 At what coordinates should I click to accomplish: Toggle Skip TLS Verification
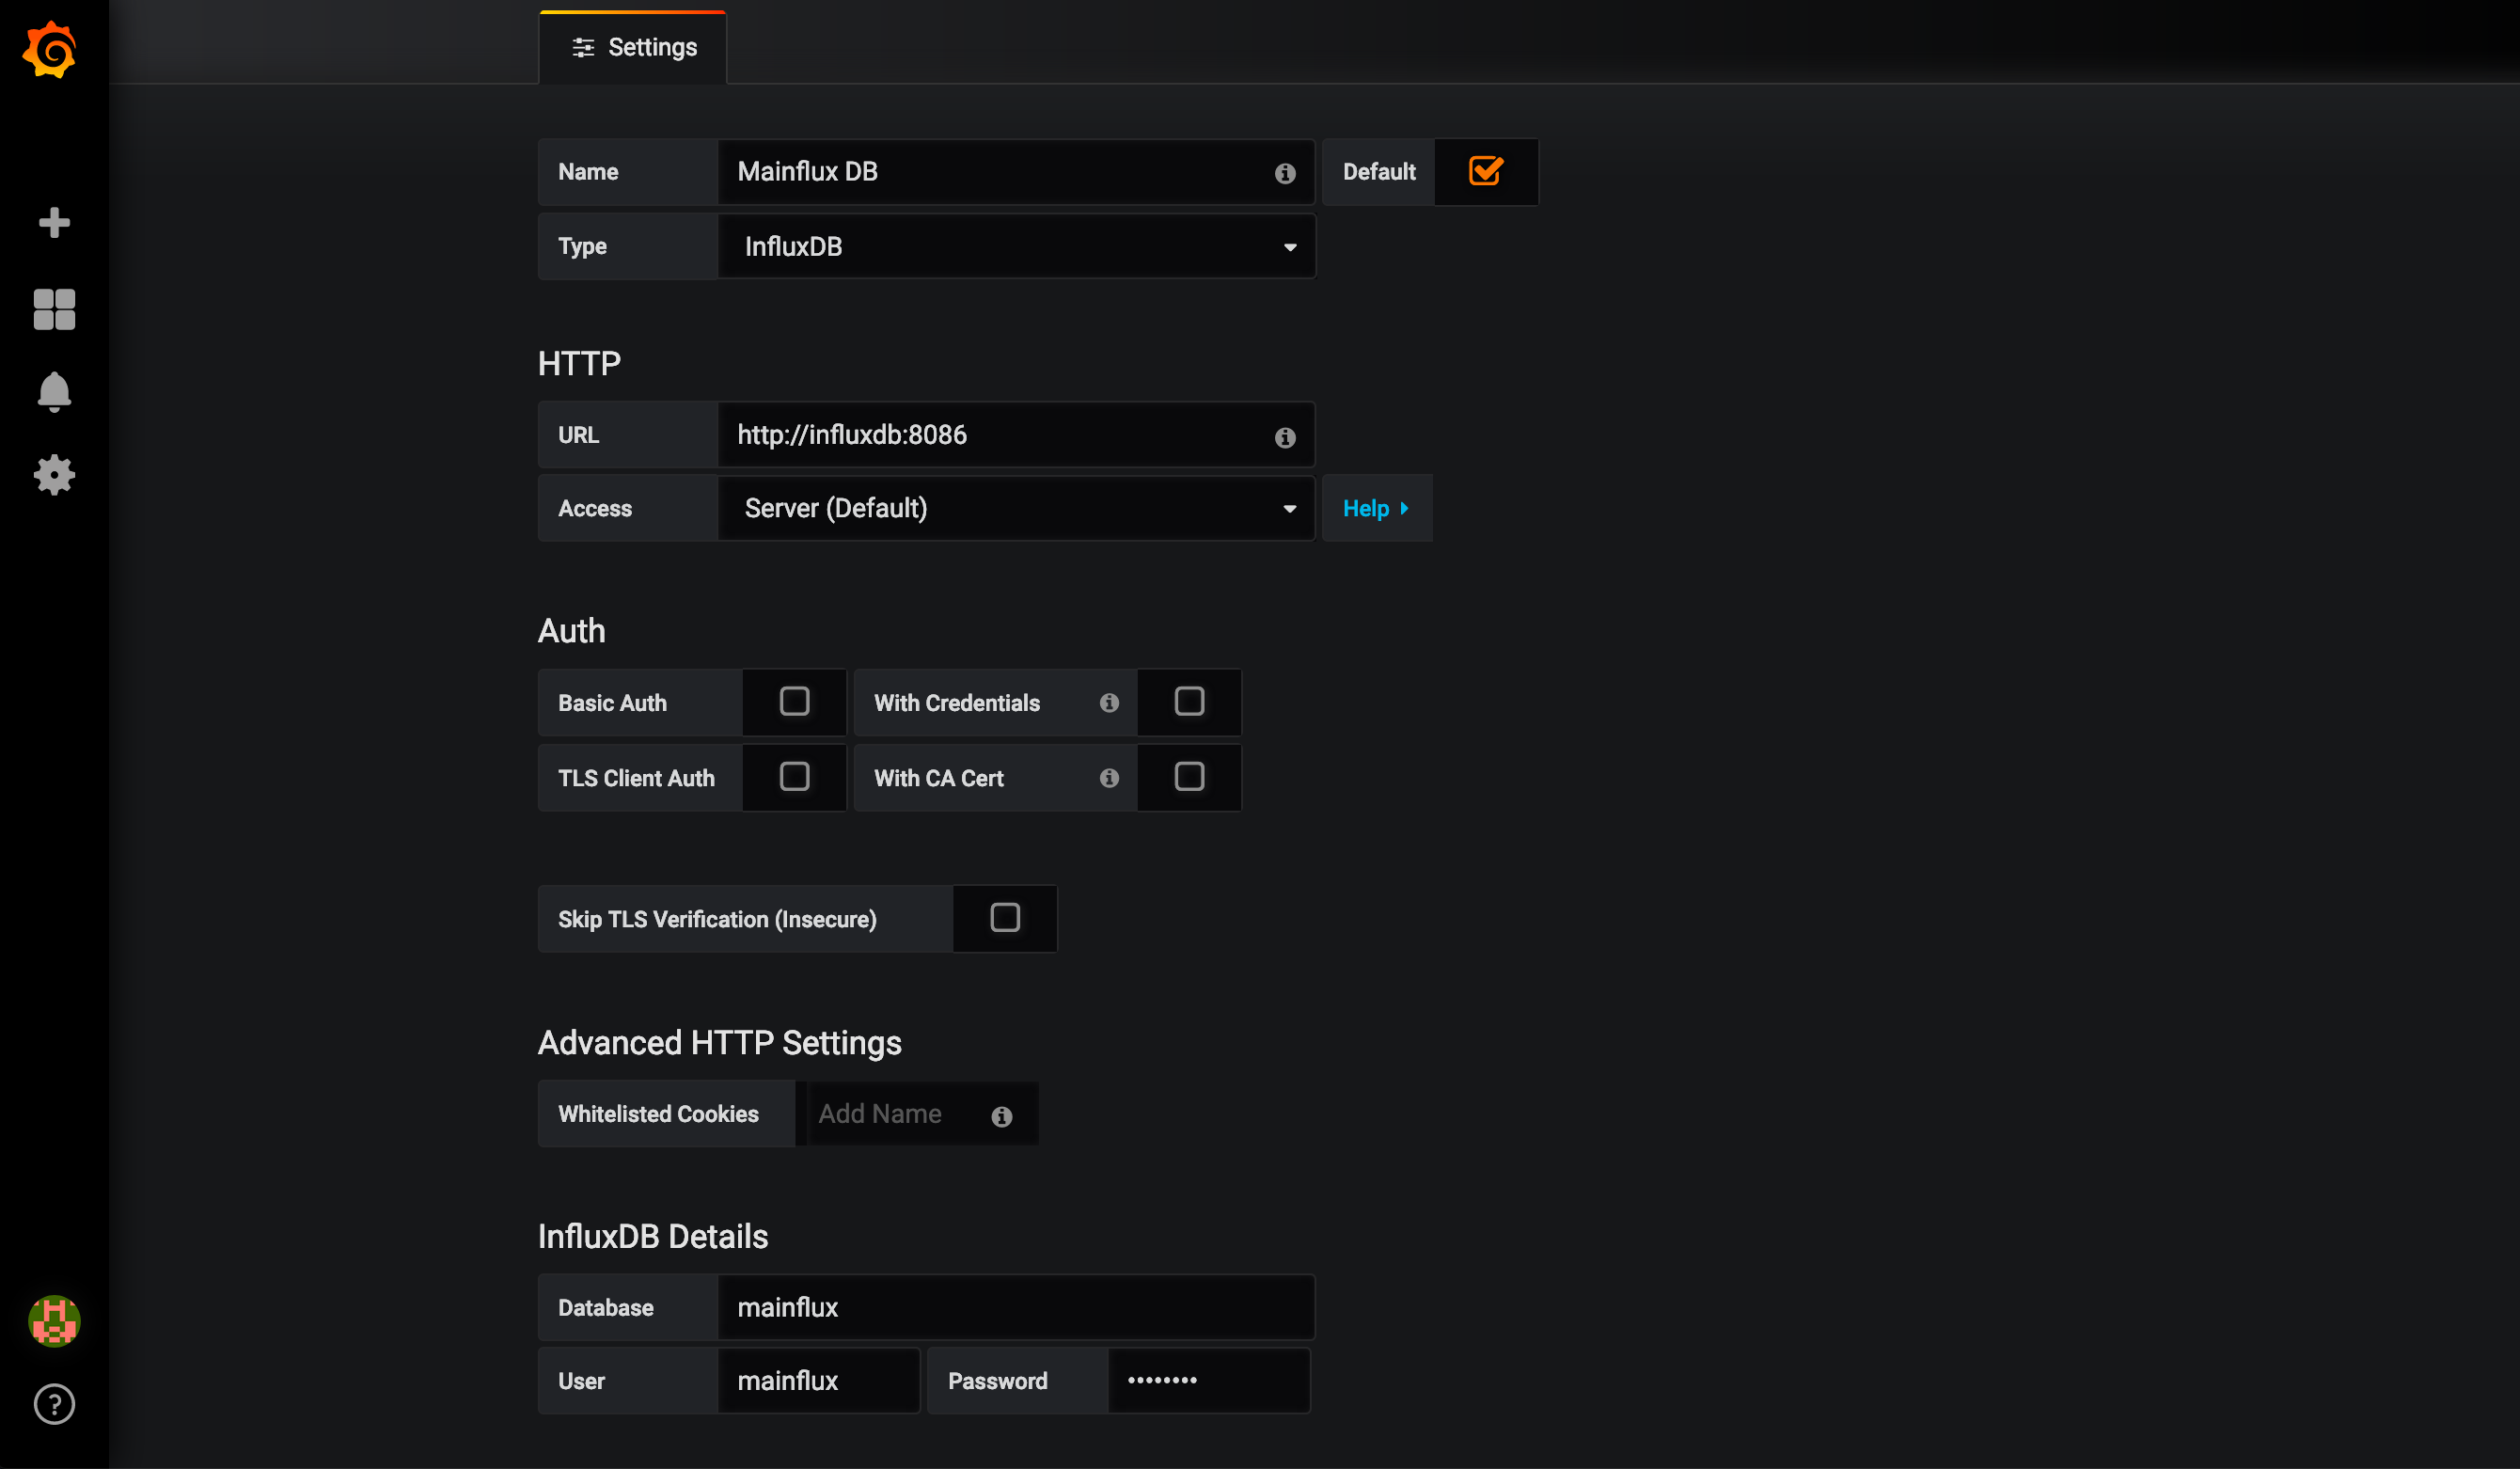[1005, 918]
